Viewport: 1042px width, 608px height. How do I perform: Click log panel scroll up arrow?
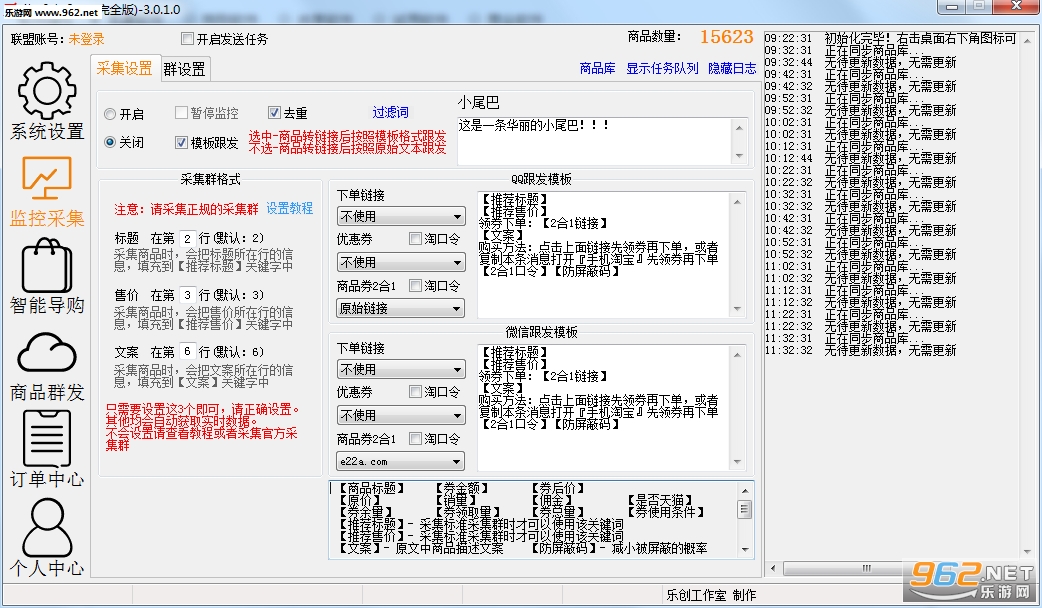1028,41
